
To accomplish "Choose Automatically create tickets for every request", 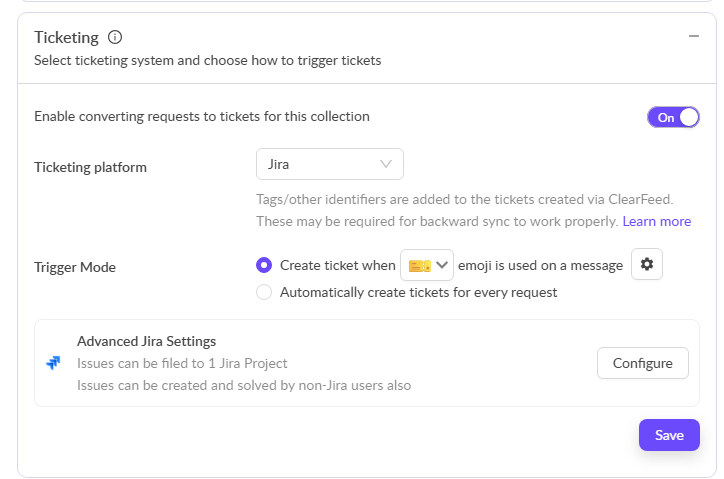I will (x=264, y=293).
